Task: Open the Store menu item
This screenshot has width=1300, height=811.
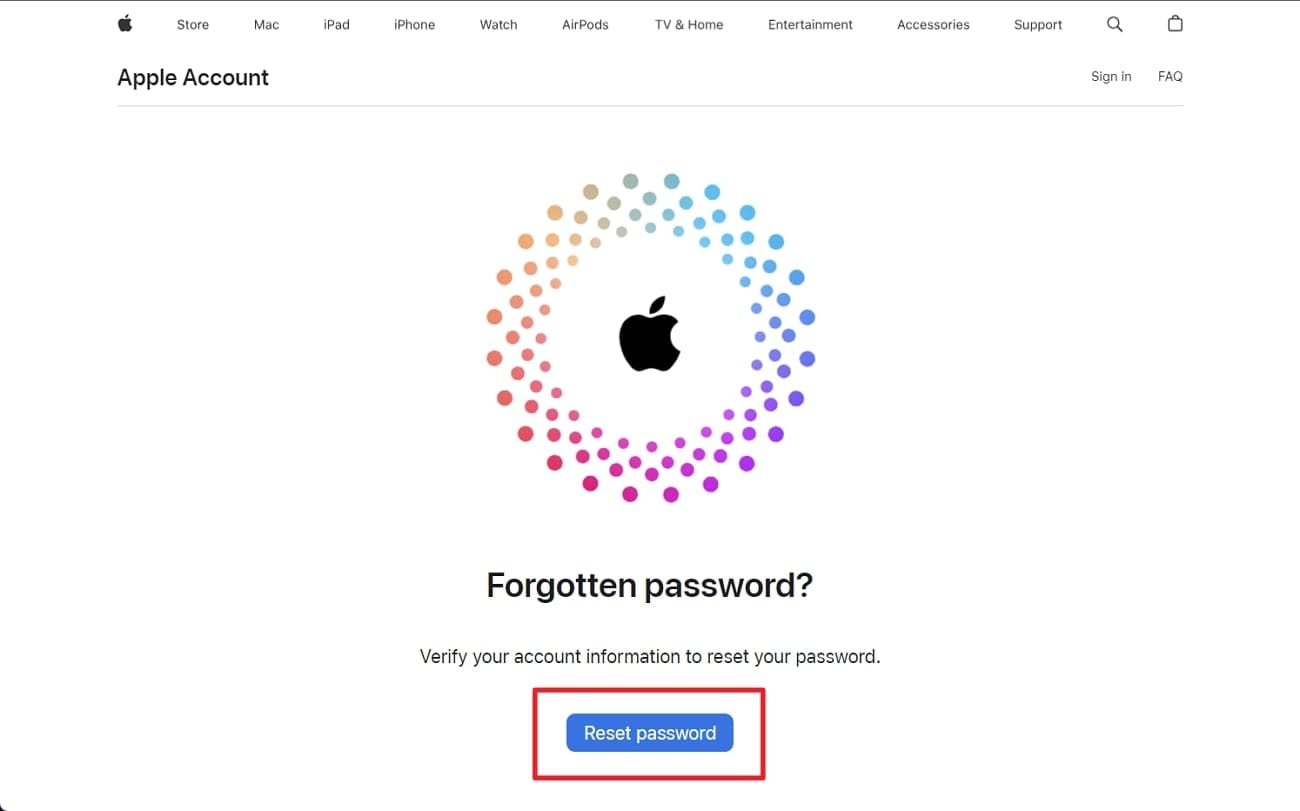Action: click(x=193, y=25)
